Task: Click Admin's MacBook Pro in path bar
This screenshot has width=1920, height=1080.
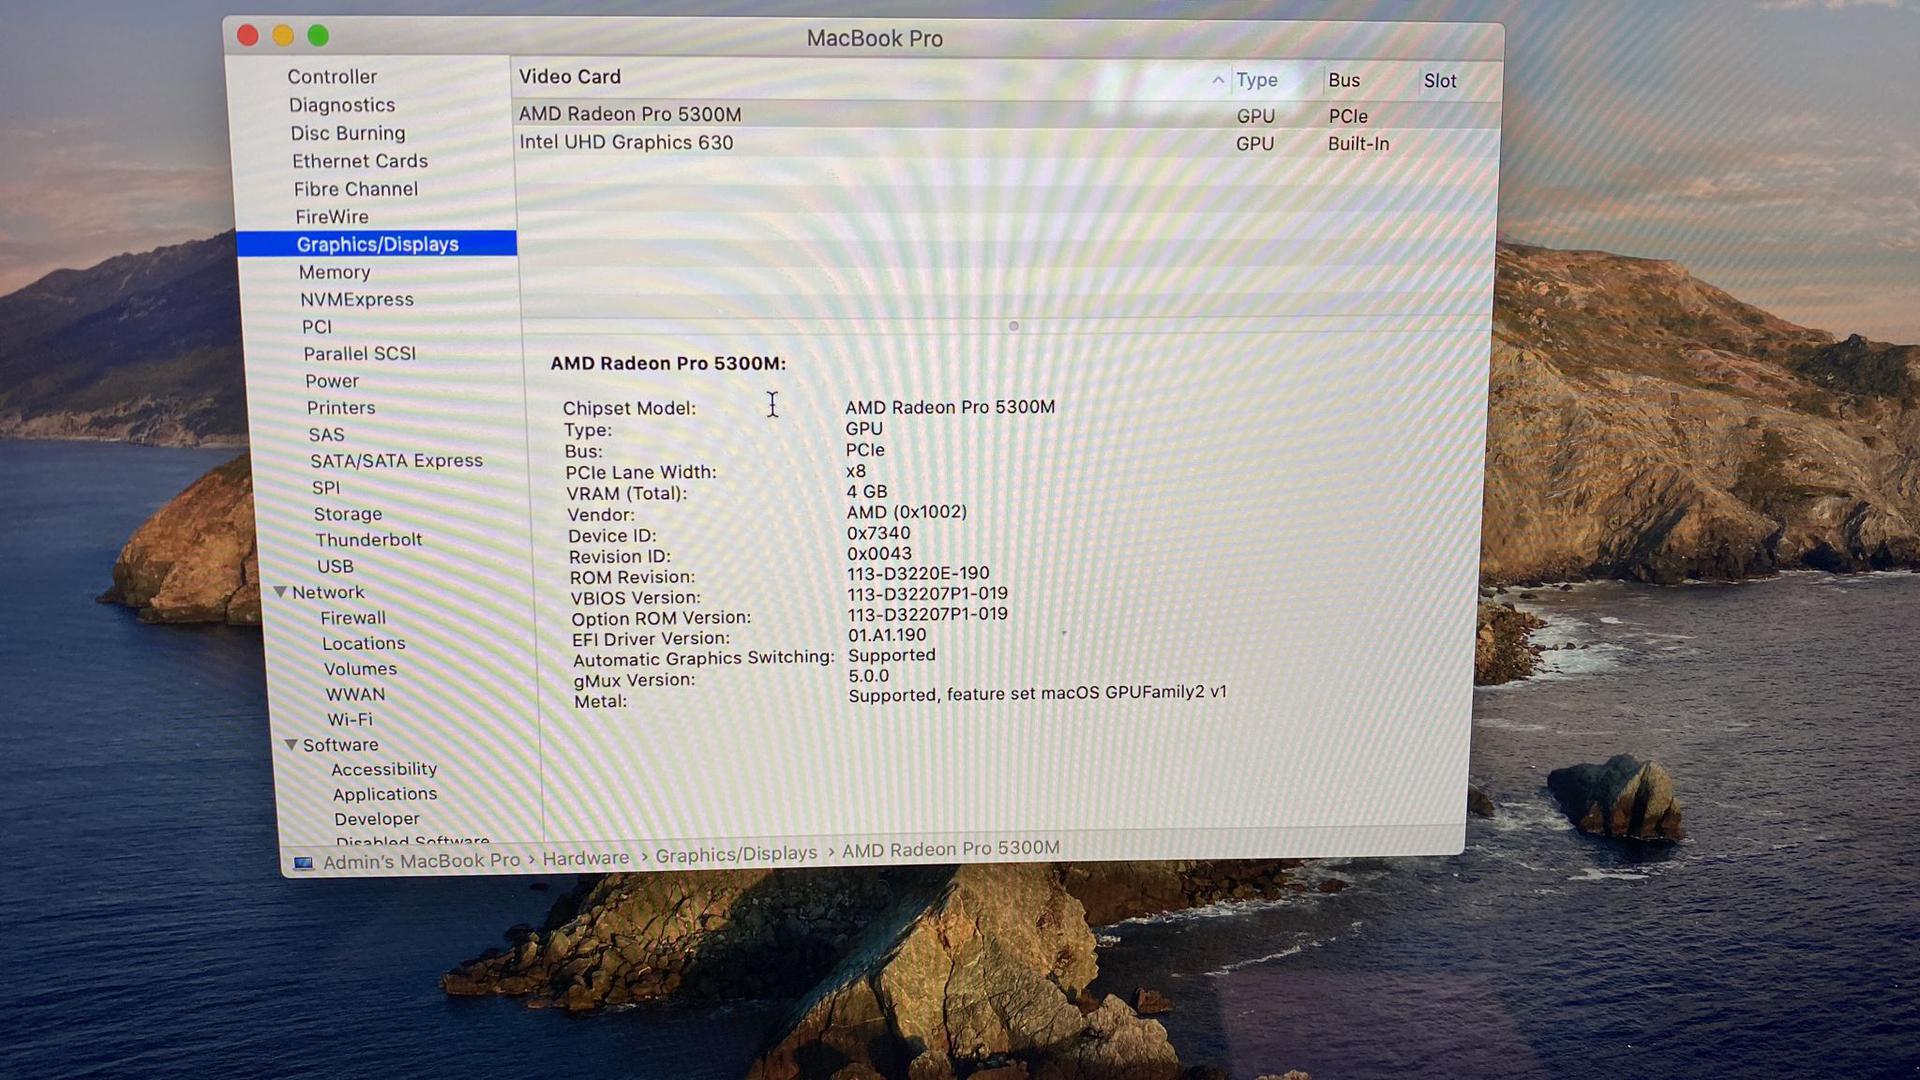Action: 421,860
